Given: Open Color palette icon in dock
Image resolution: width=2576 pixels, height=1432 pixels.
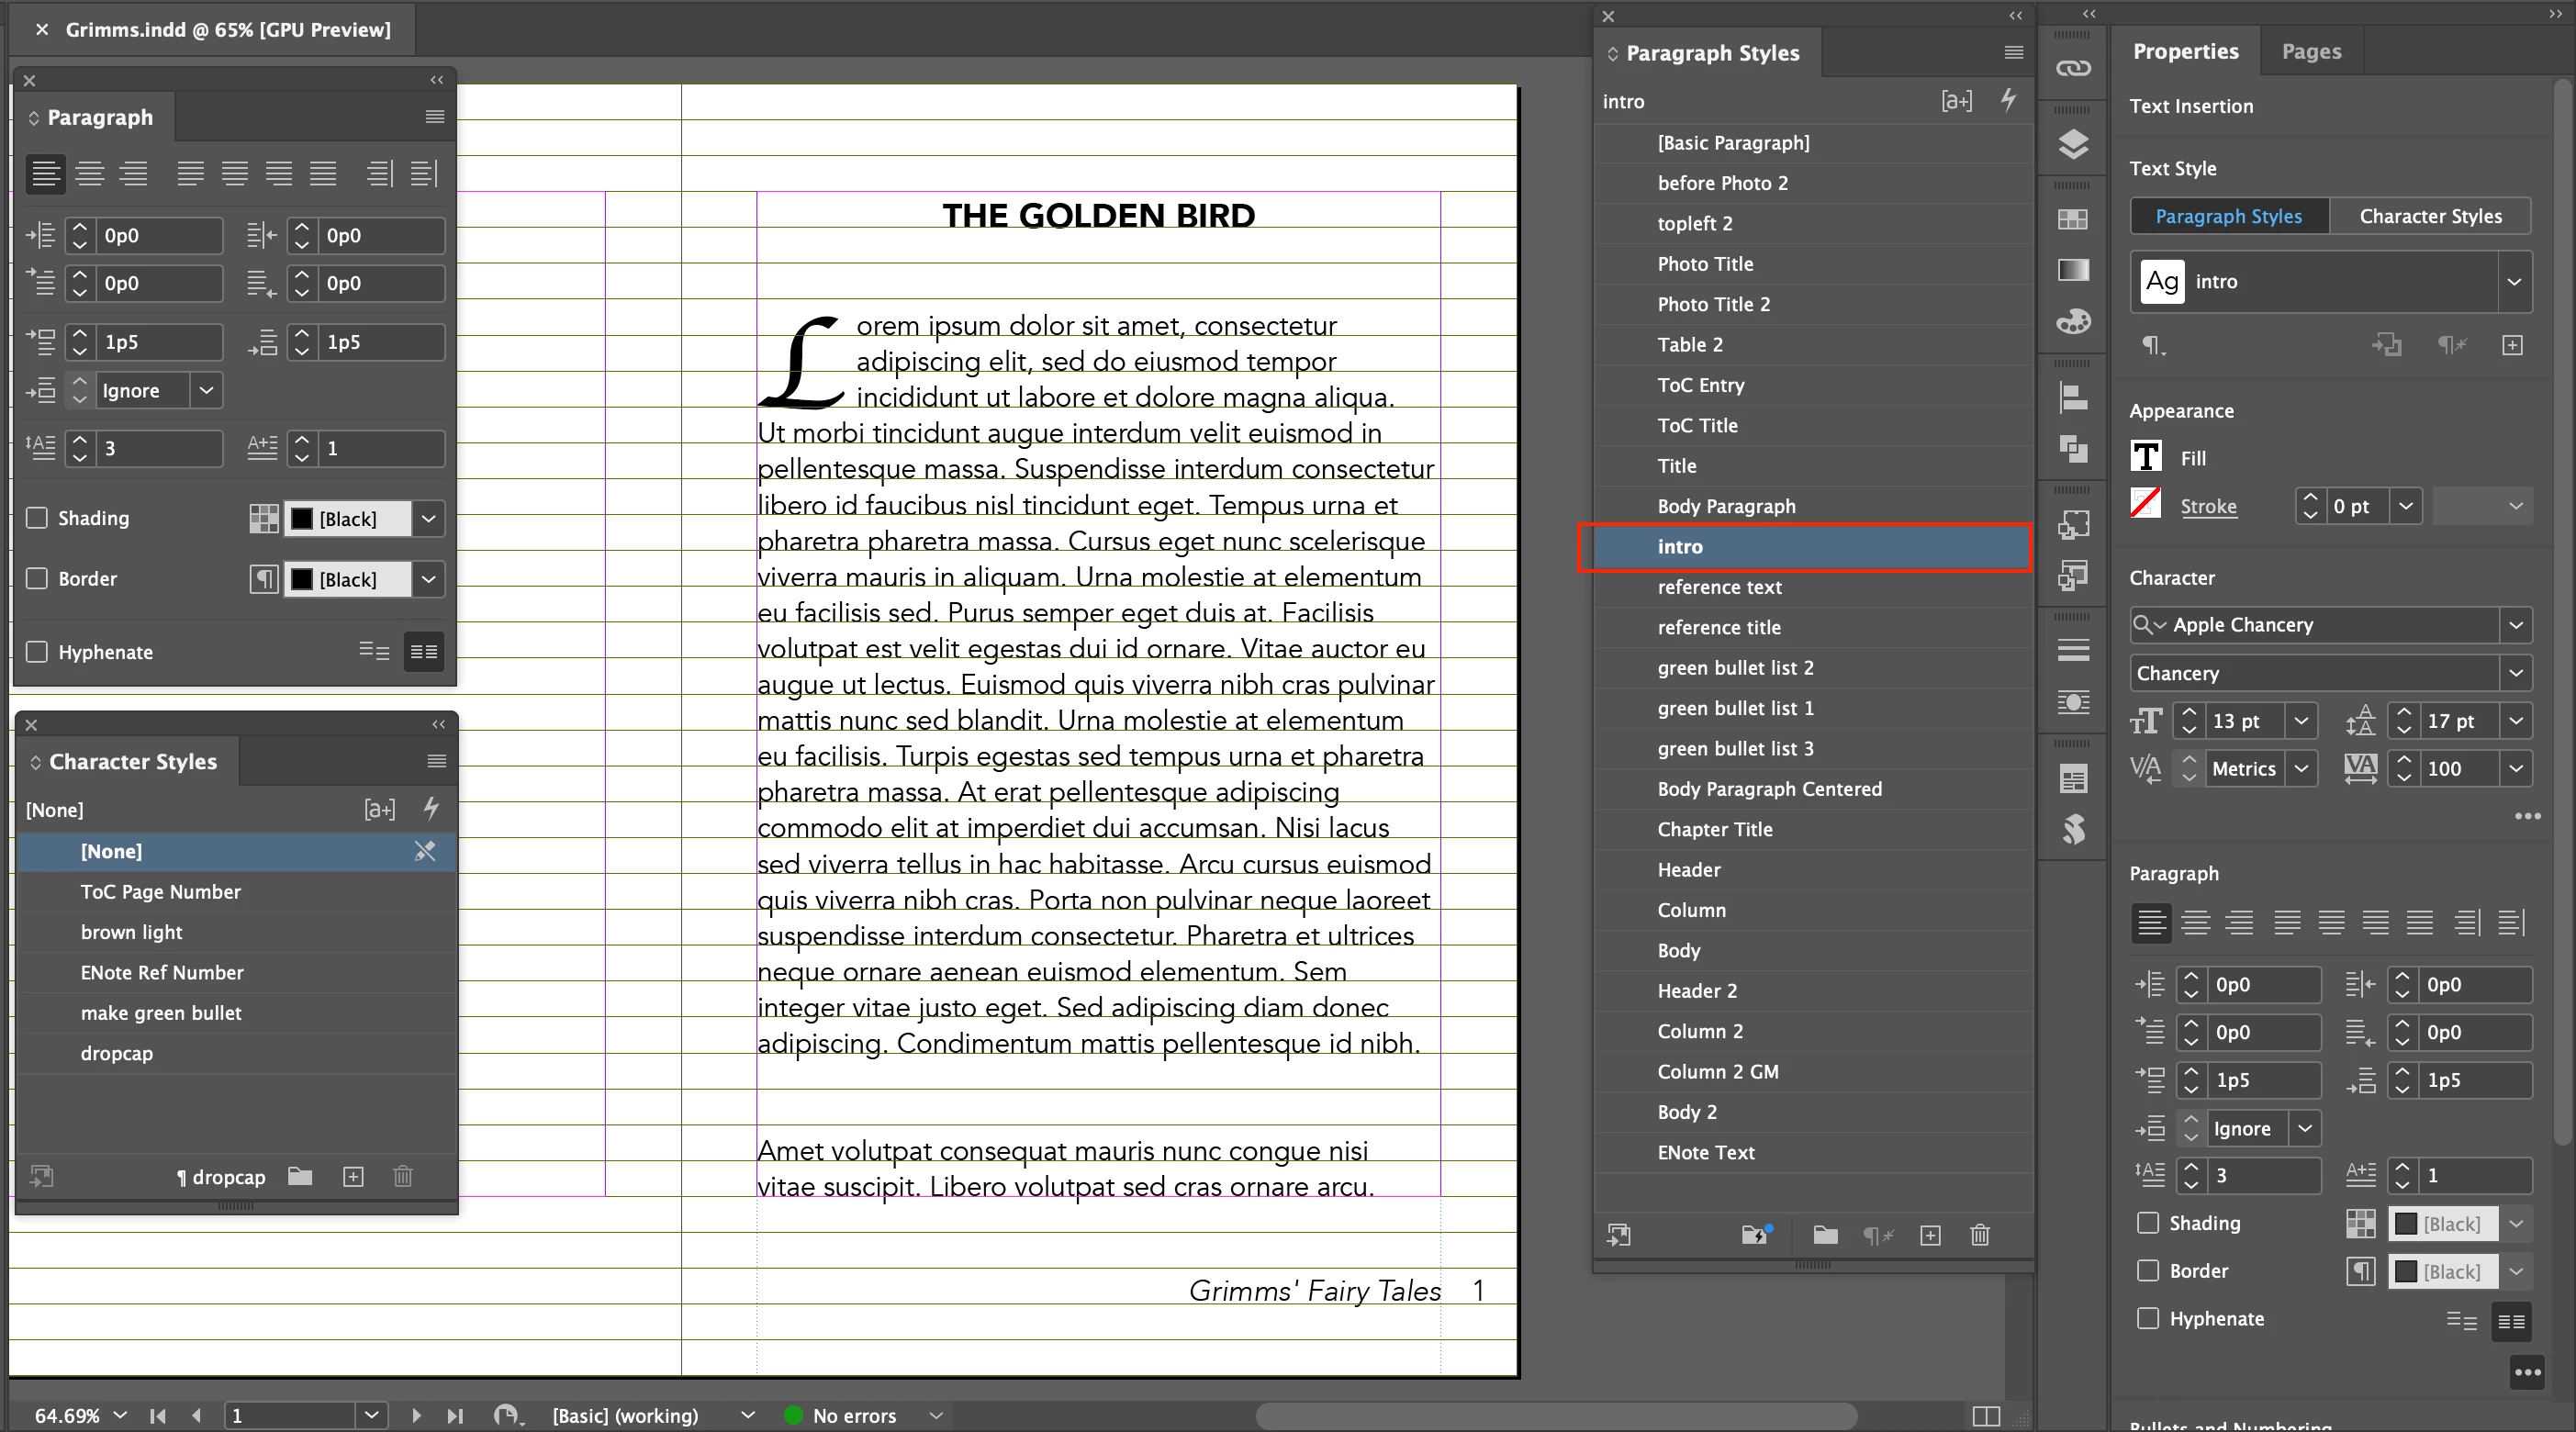Looking at the screenshot, I should [x=2073, y=322].
